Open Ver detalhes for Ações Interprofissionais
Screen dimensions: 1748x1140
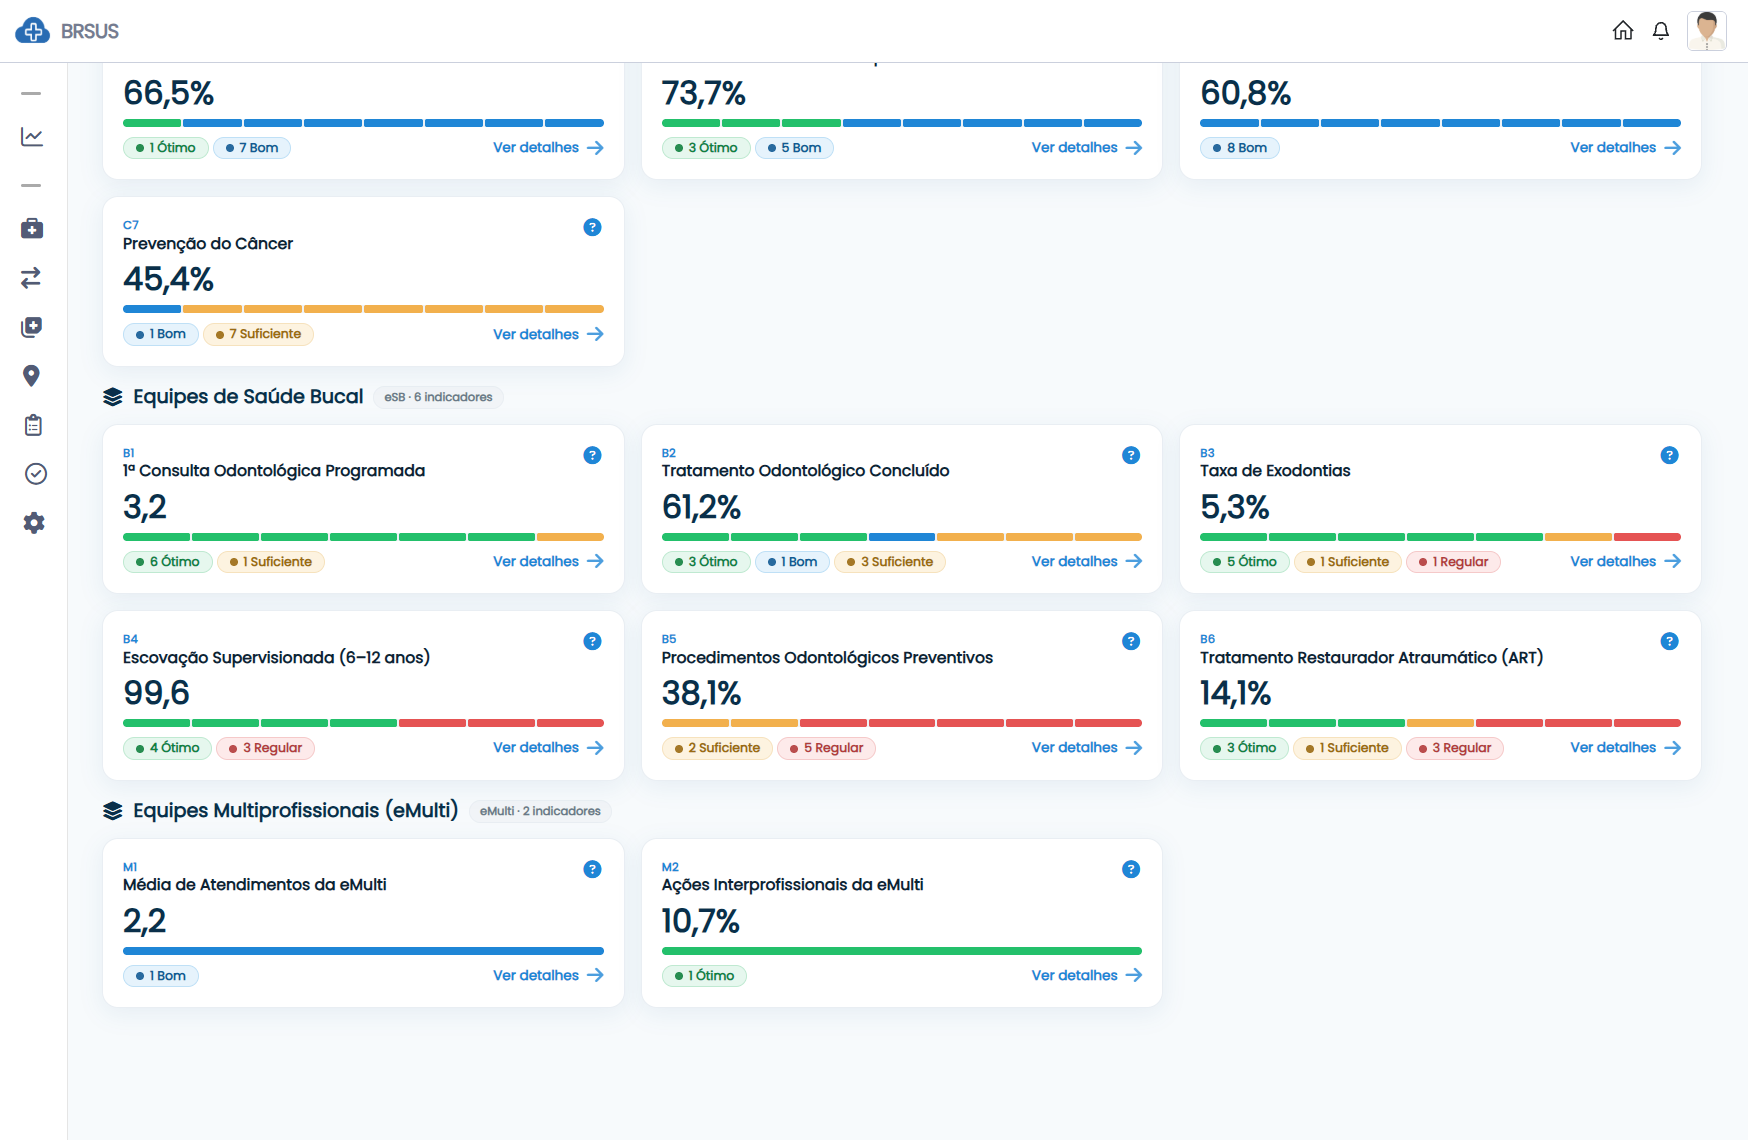pyautogui.click(x=1087, y=975)
